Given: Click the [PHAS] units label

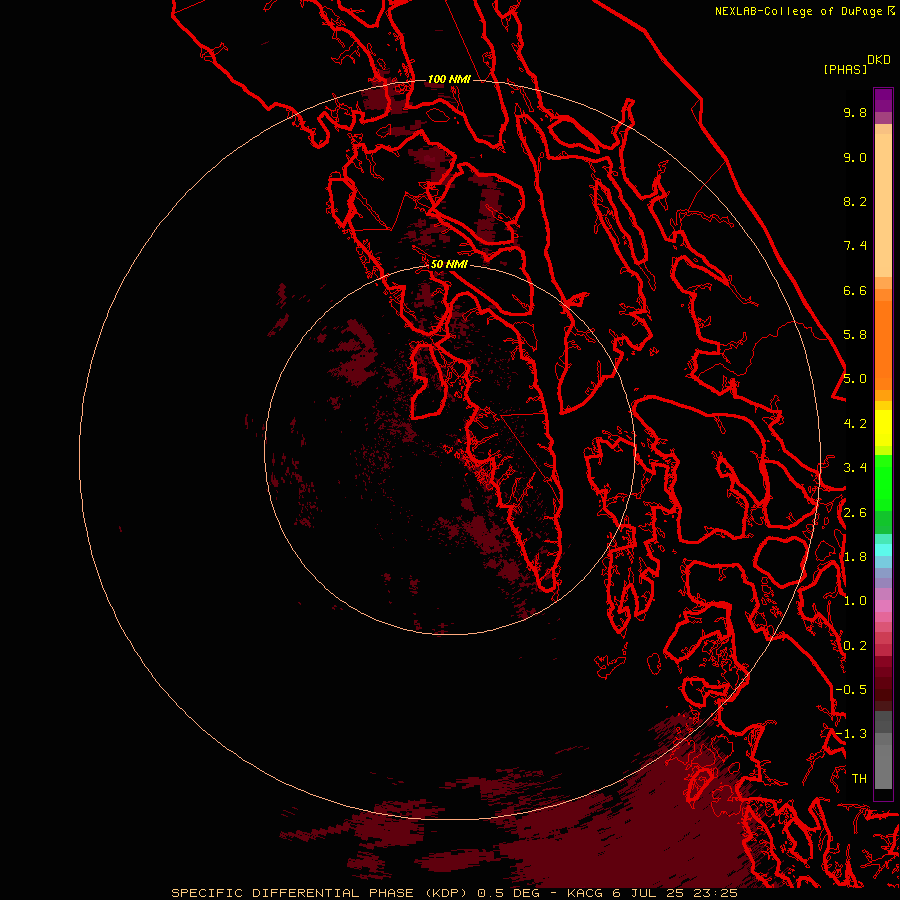Looking at the screenshot, I should pos(845,69).
